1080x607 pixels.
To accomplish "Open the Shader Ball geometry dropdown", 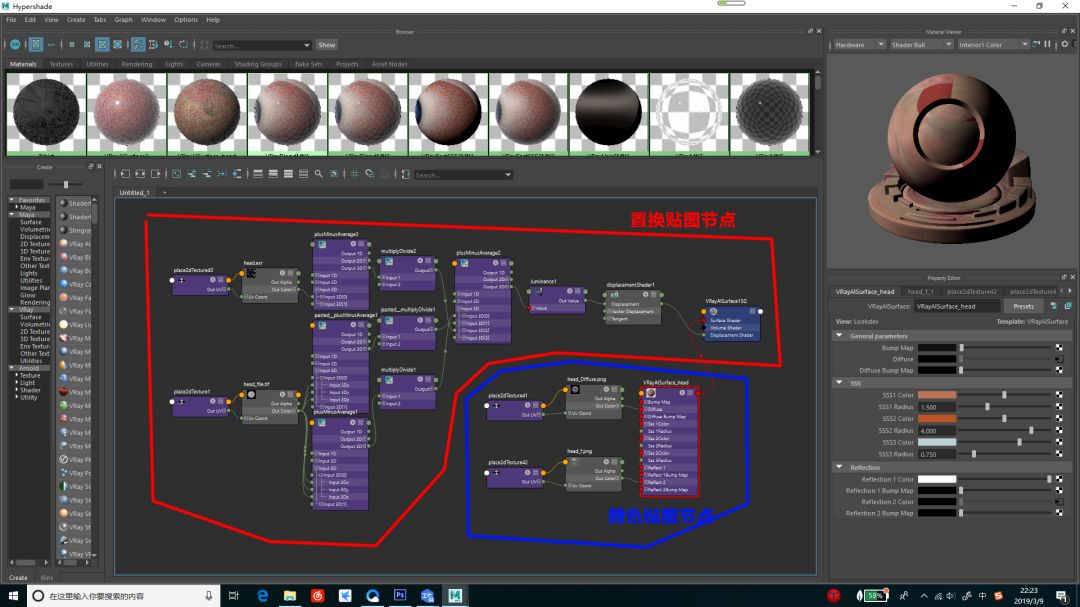I will pyautogui.click(x=921, y=45).
